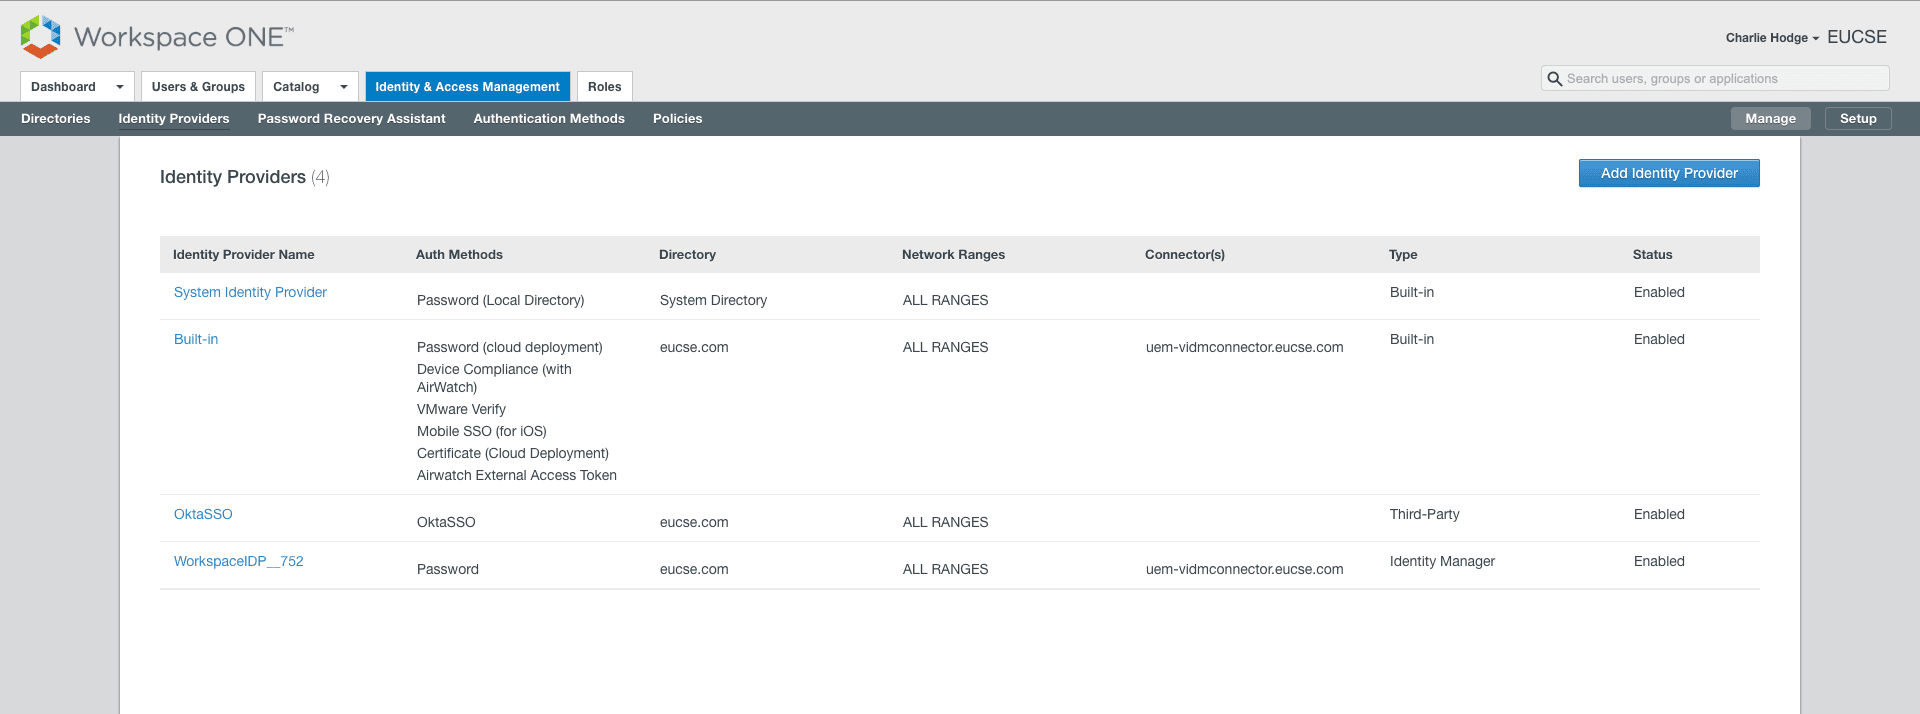Click the search magnifier icon
The width and height of the screenshot is (1920, 714).
(x=1555, y=79)
